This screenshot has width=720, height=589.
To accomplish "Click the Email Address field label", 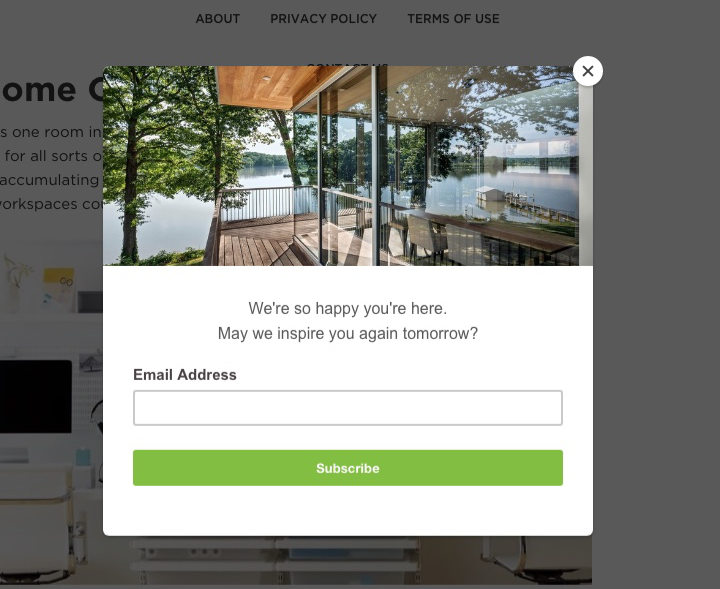I will [185, 375].
